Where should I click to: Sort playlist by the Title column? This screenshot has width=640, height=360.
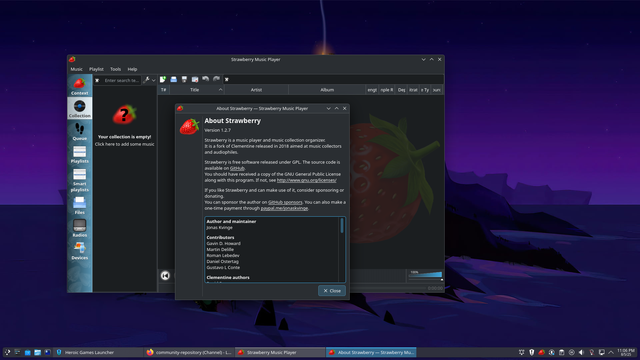196,90
